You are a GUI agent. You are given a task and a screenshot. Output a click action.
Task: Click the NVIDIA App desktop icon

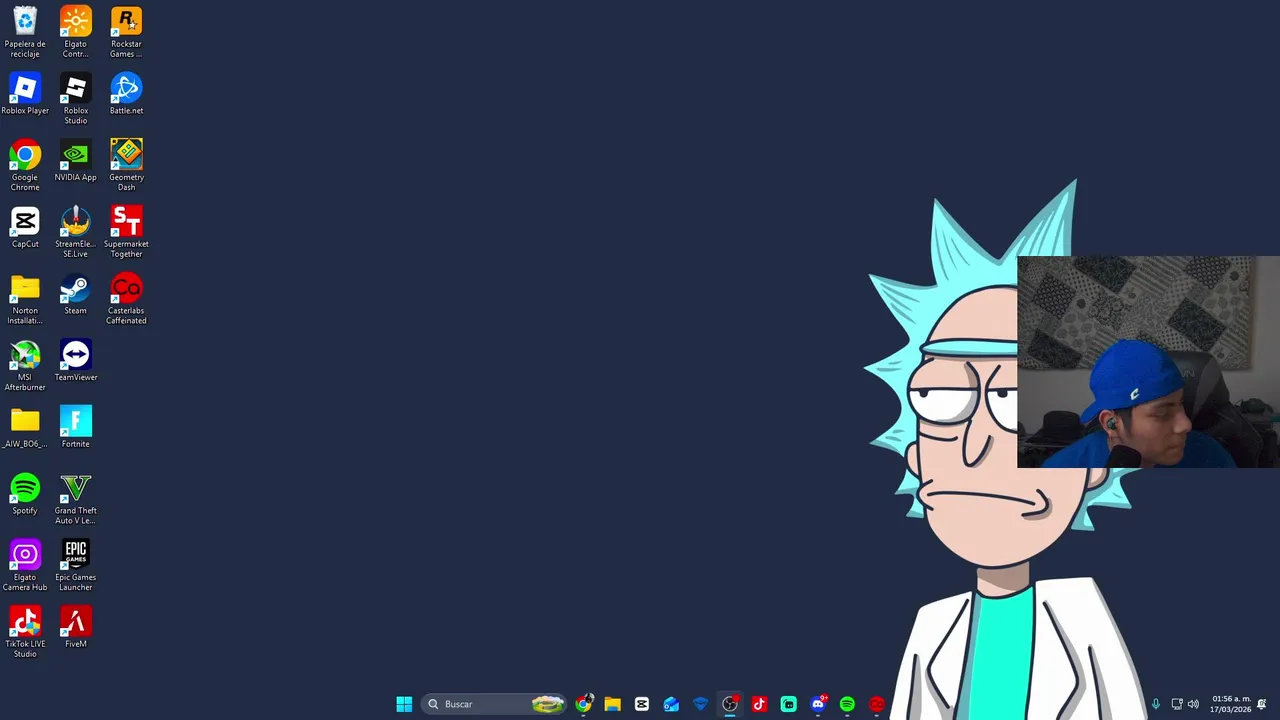(76, 162)
